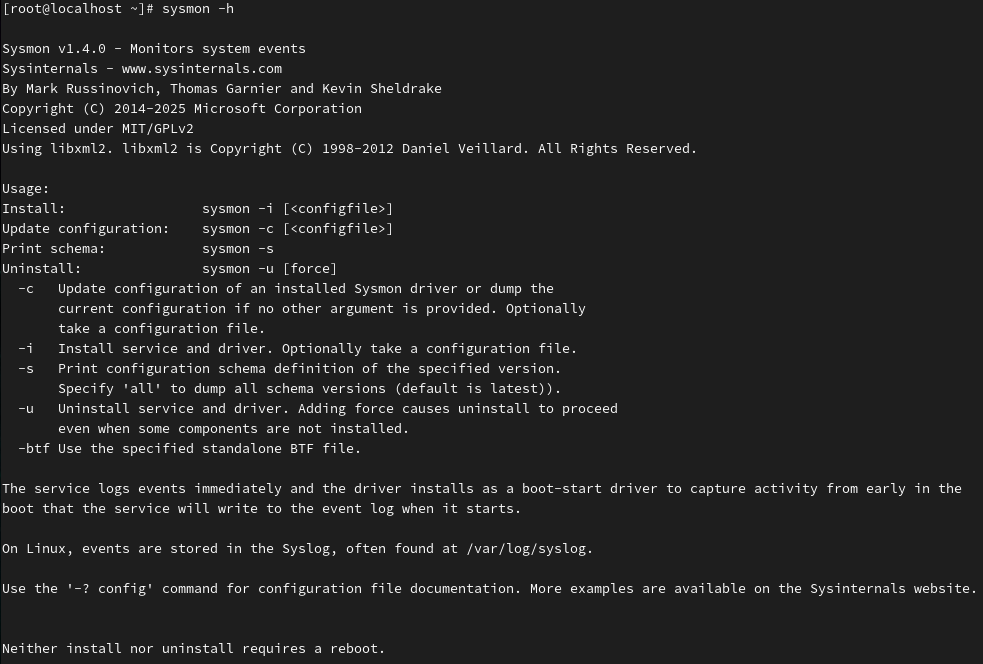The height and width of the screenshot is (664, 983).
Task: Click the /var/log/syslog path text
Action: (x=527, y=549)
